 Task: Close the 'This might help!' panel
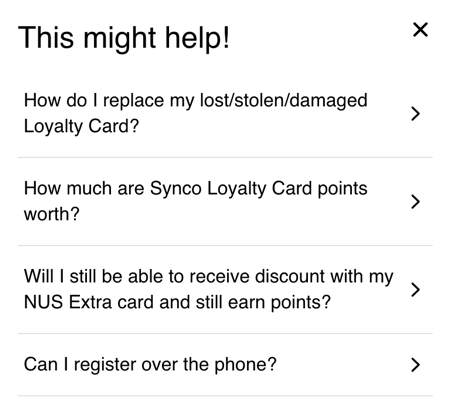420,30
